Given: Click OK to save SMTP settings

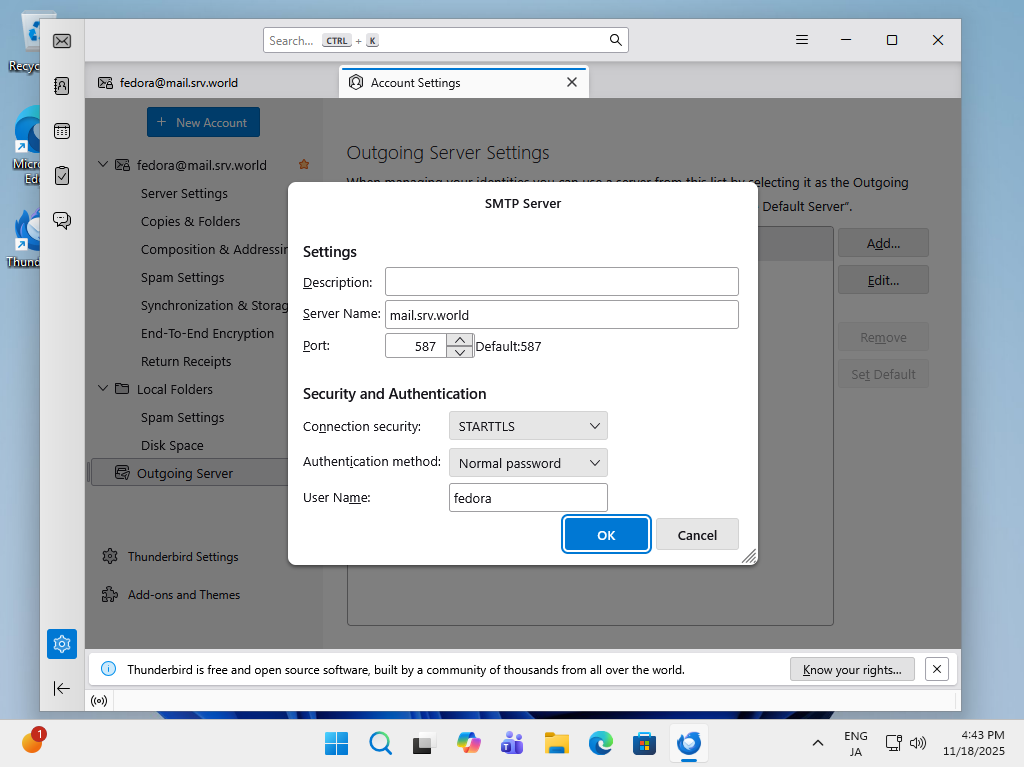Looking at the screenshot, I should click(606, 534).
